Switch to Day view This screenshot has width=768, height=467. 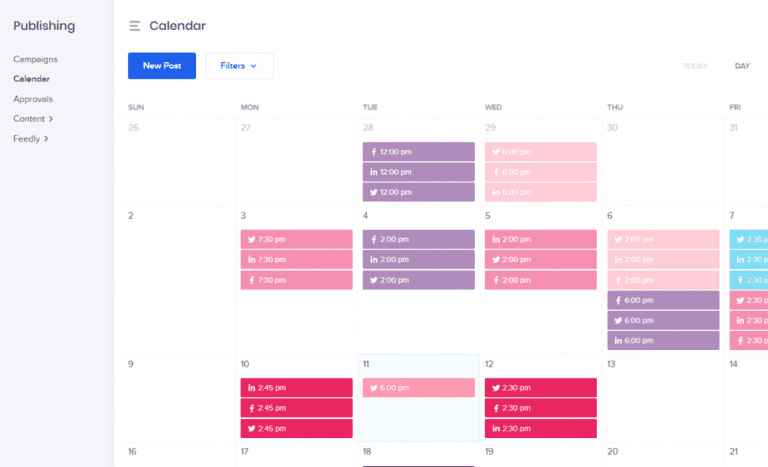tap(742, 66)
